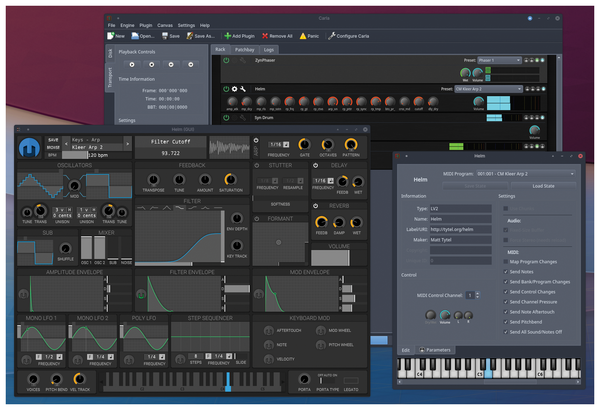Open the Delay frequency 1/16 dropdown

323,180
